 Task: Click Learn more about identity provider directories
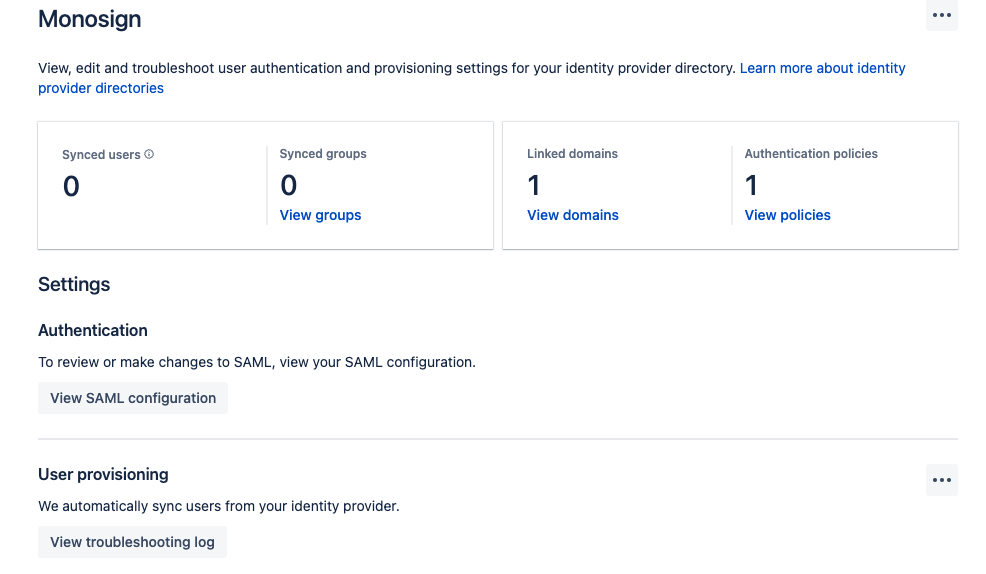822,68
